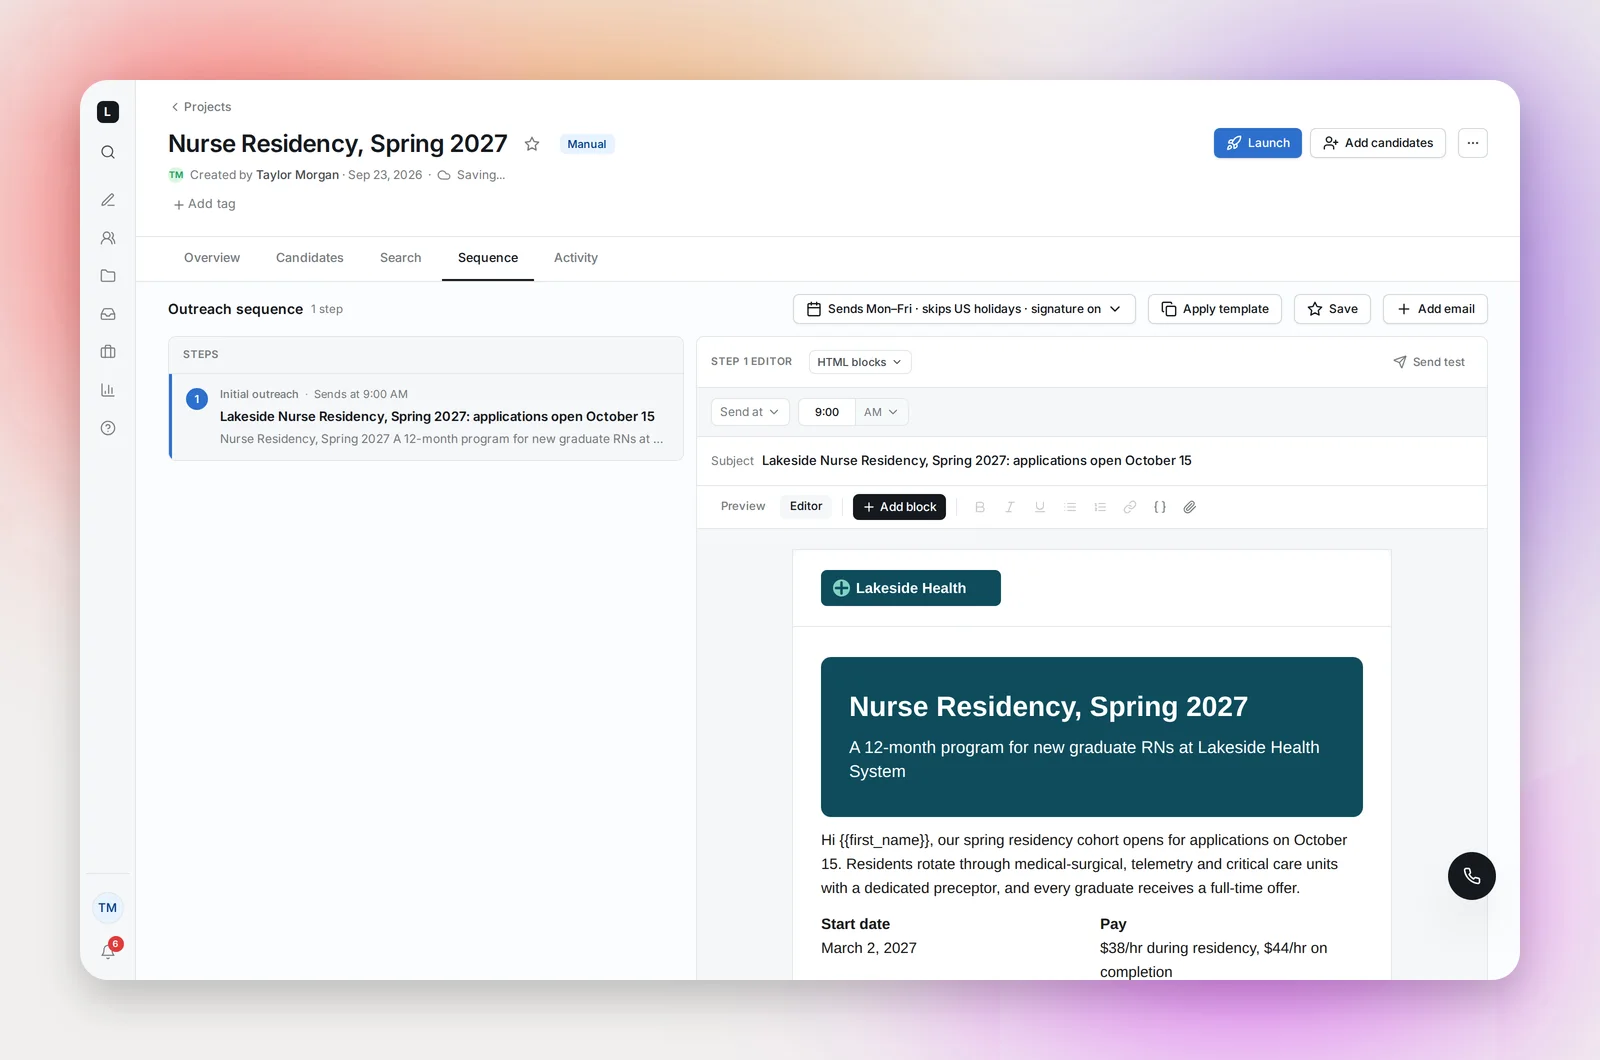Screen dimensions: 1600x1060
Task: Open the help question mark icon
Action: (108, 428)
